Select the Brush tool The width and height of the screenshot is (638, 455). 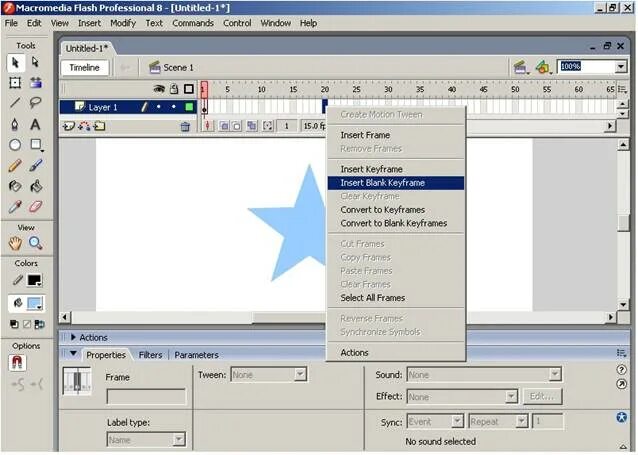(x=35, y=165)
